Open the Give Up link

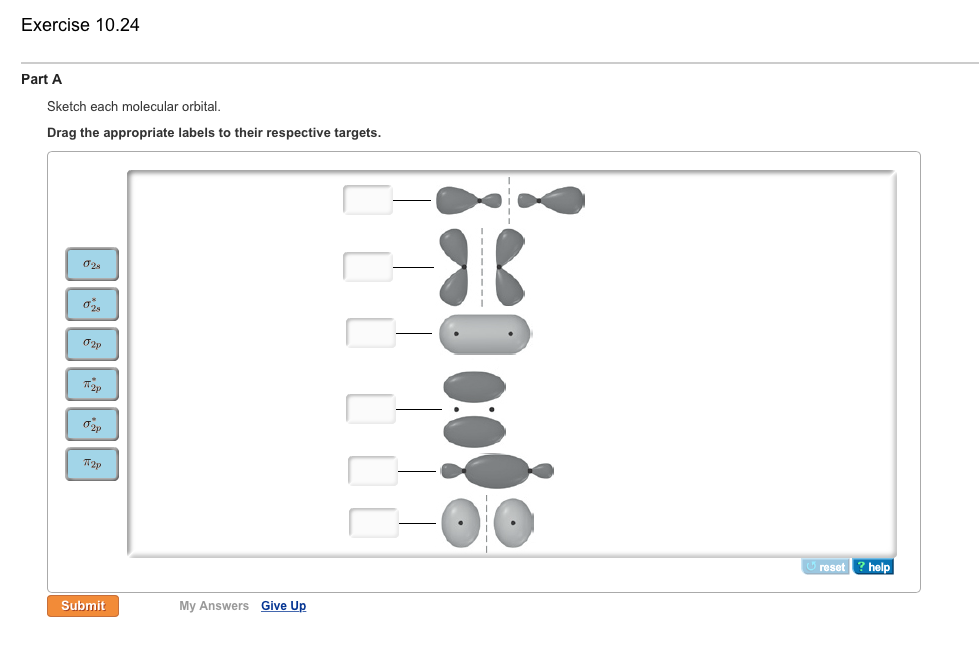coord(283,606)
